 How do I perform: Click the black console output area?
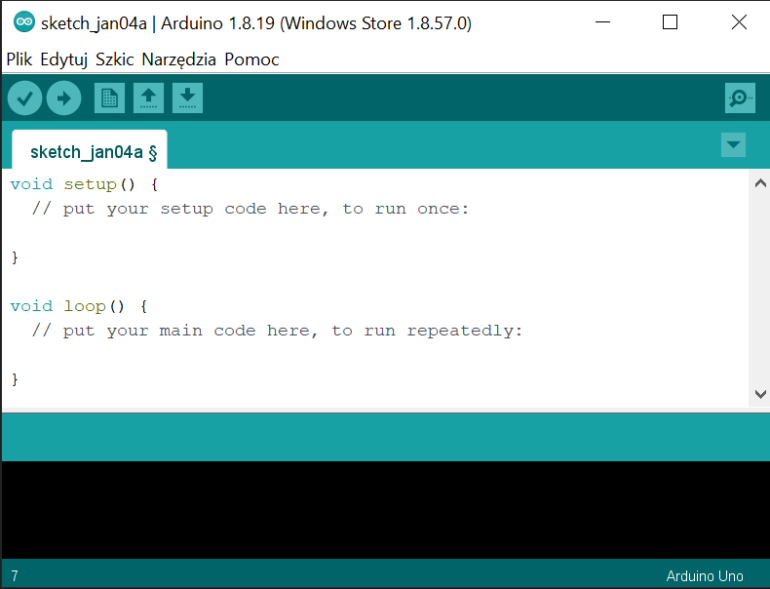(x=385, y=510)
